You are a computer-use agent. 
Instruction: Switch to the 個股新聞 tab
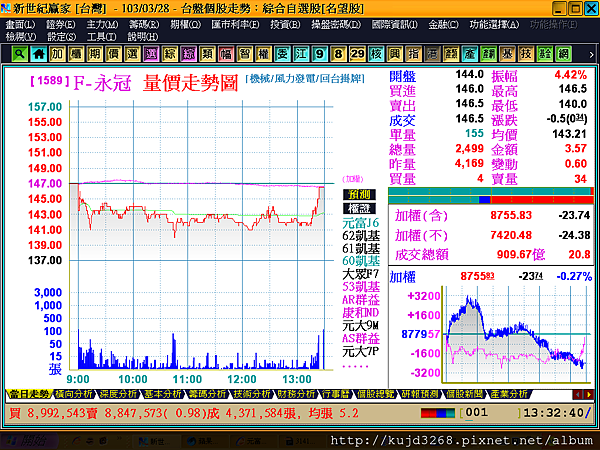[x=465, y=394]
